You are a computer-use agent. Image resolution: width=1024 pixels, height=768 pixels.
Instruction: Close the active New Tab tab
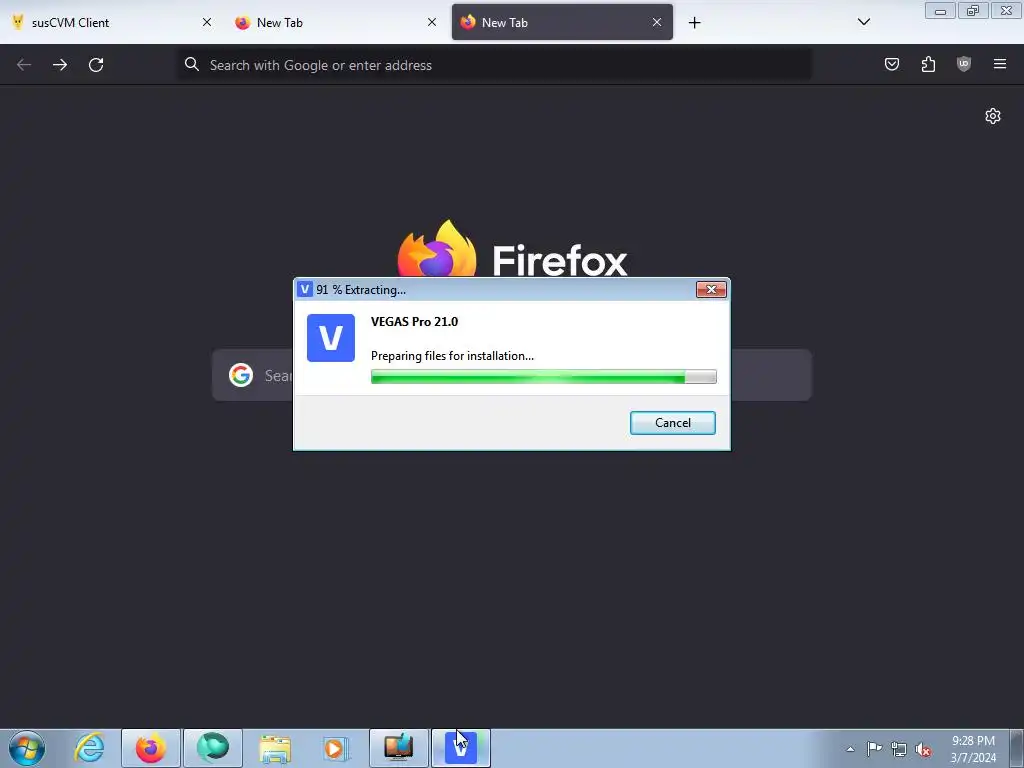(657, 22)
